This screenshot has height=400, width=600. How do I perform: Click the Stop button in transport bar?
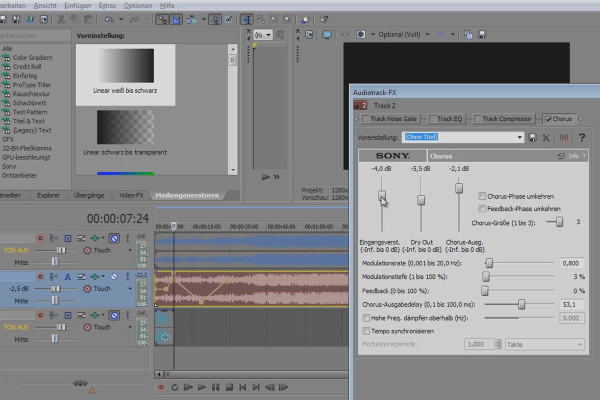[229, 387]
